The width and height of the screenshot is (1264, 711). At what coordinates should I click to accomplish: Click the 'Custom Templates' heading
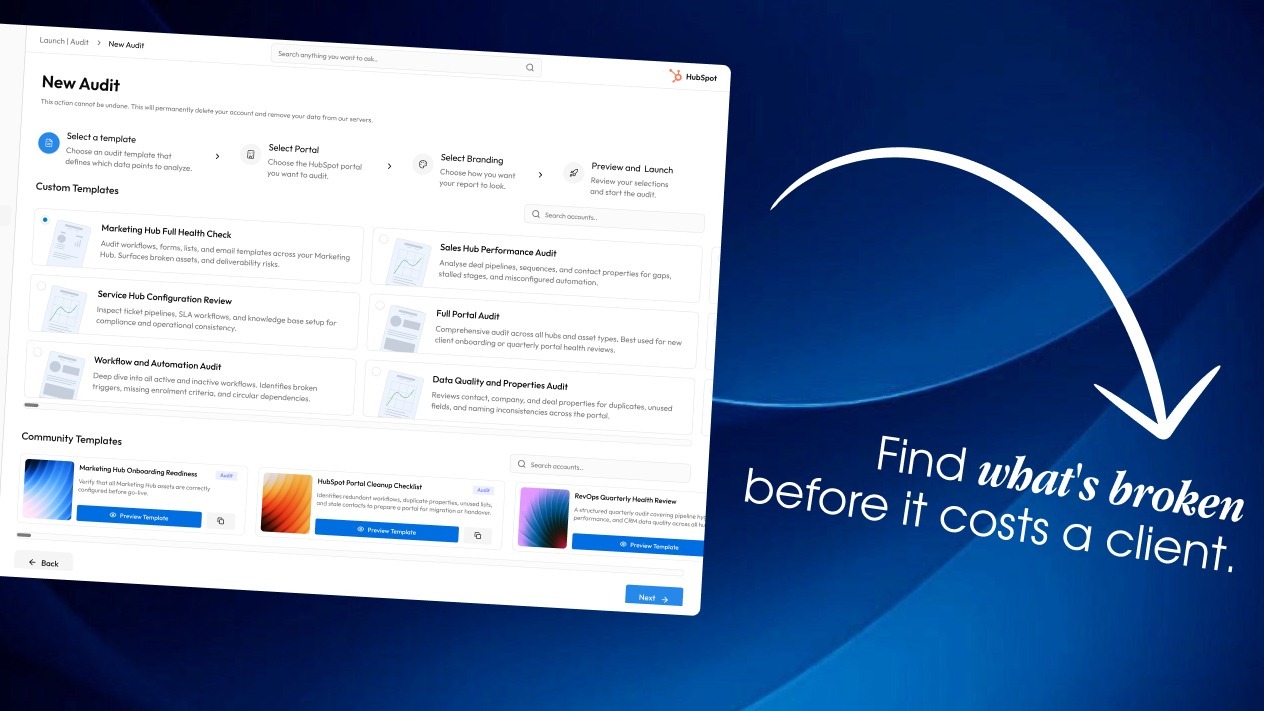coord(77,188)
